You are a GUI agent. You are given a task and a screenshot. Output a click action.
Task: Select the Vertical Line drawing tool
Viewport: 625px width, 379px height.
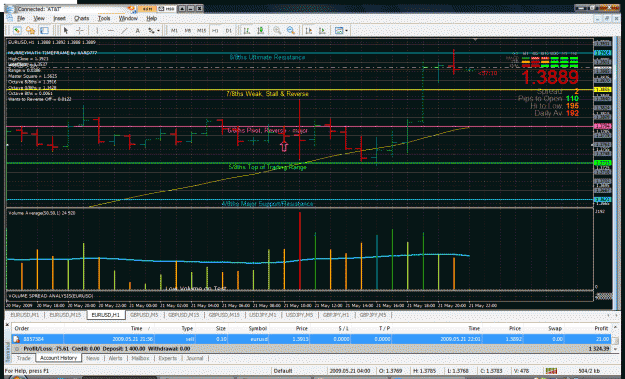click(96, 30)
